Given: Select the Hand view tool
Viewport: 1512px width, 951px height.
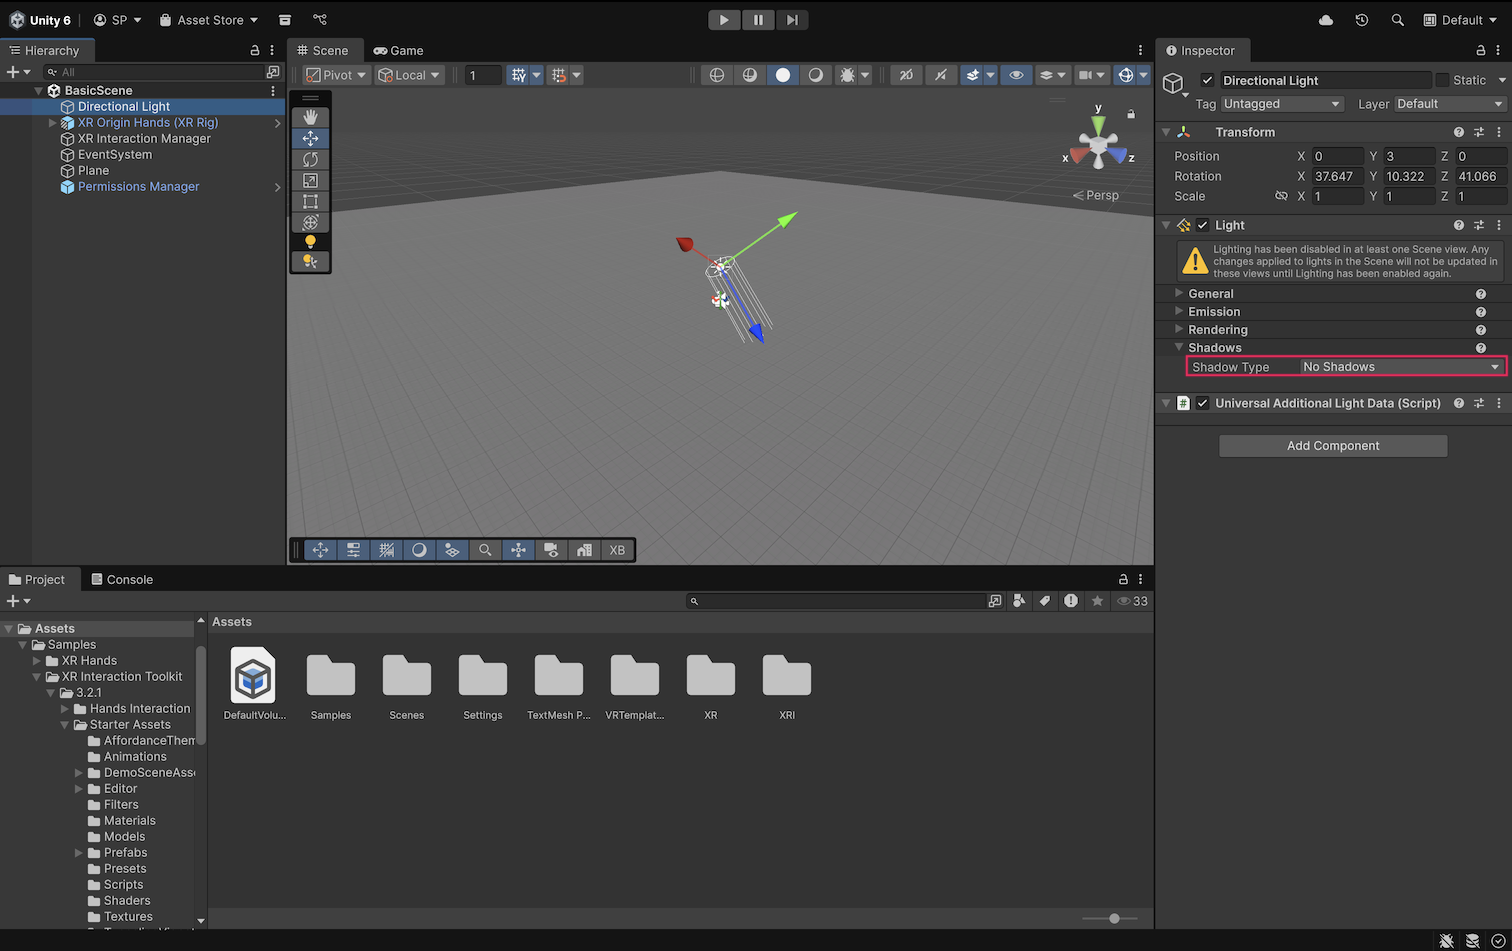Looking at the screenshot, I should click(310, 117).
